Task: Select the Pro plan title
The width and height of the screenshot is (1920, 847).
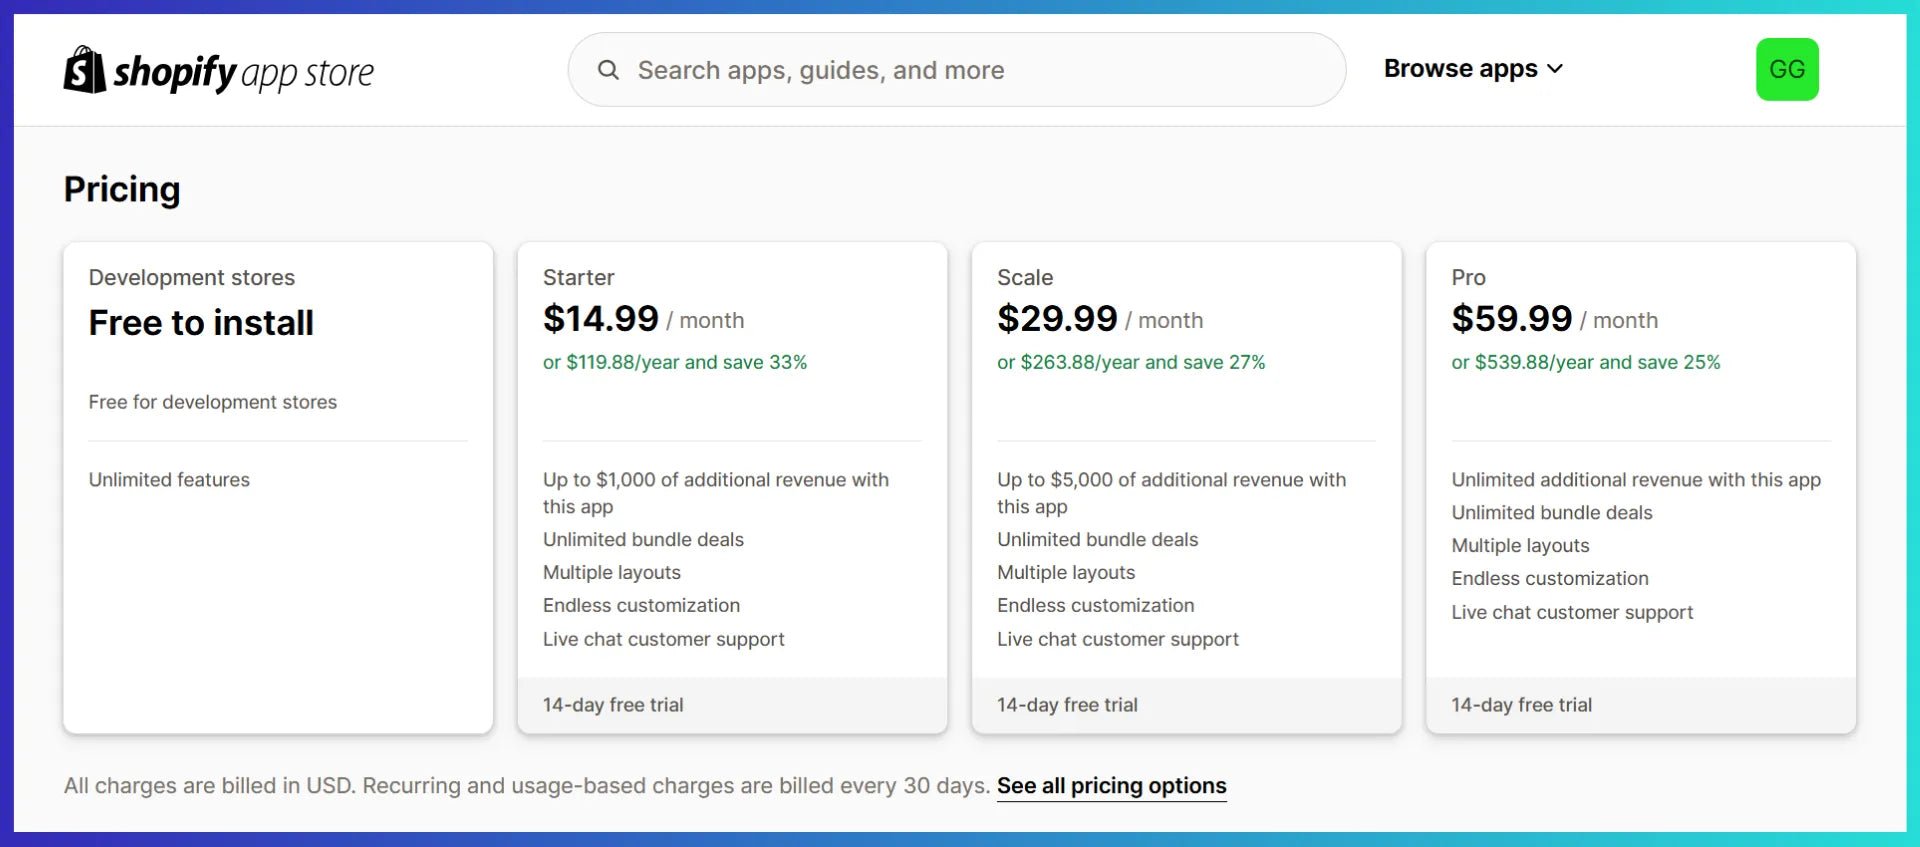Action: point(1468,277)
